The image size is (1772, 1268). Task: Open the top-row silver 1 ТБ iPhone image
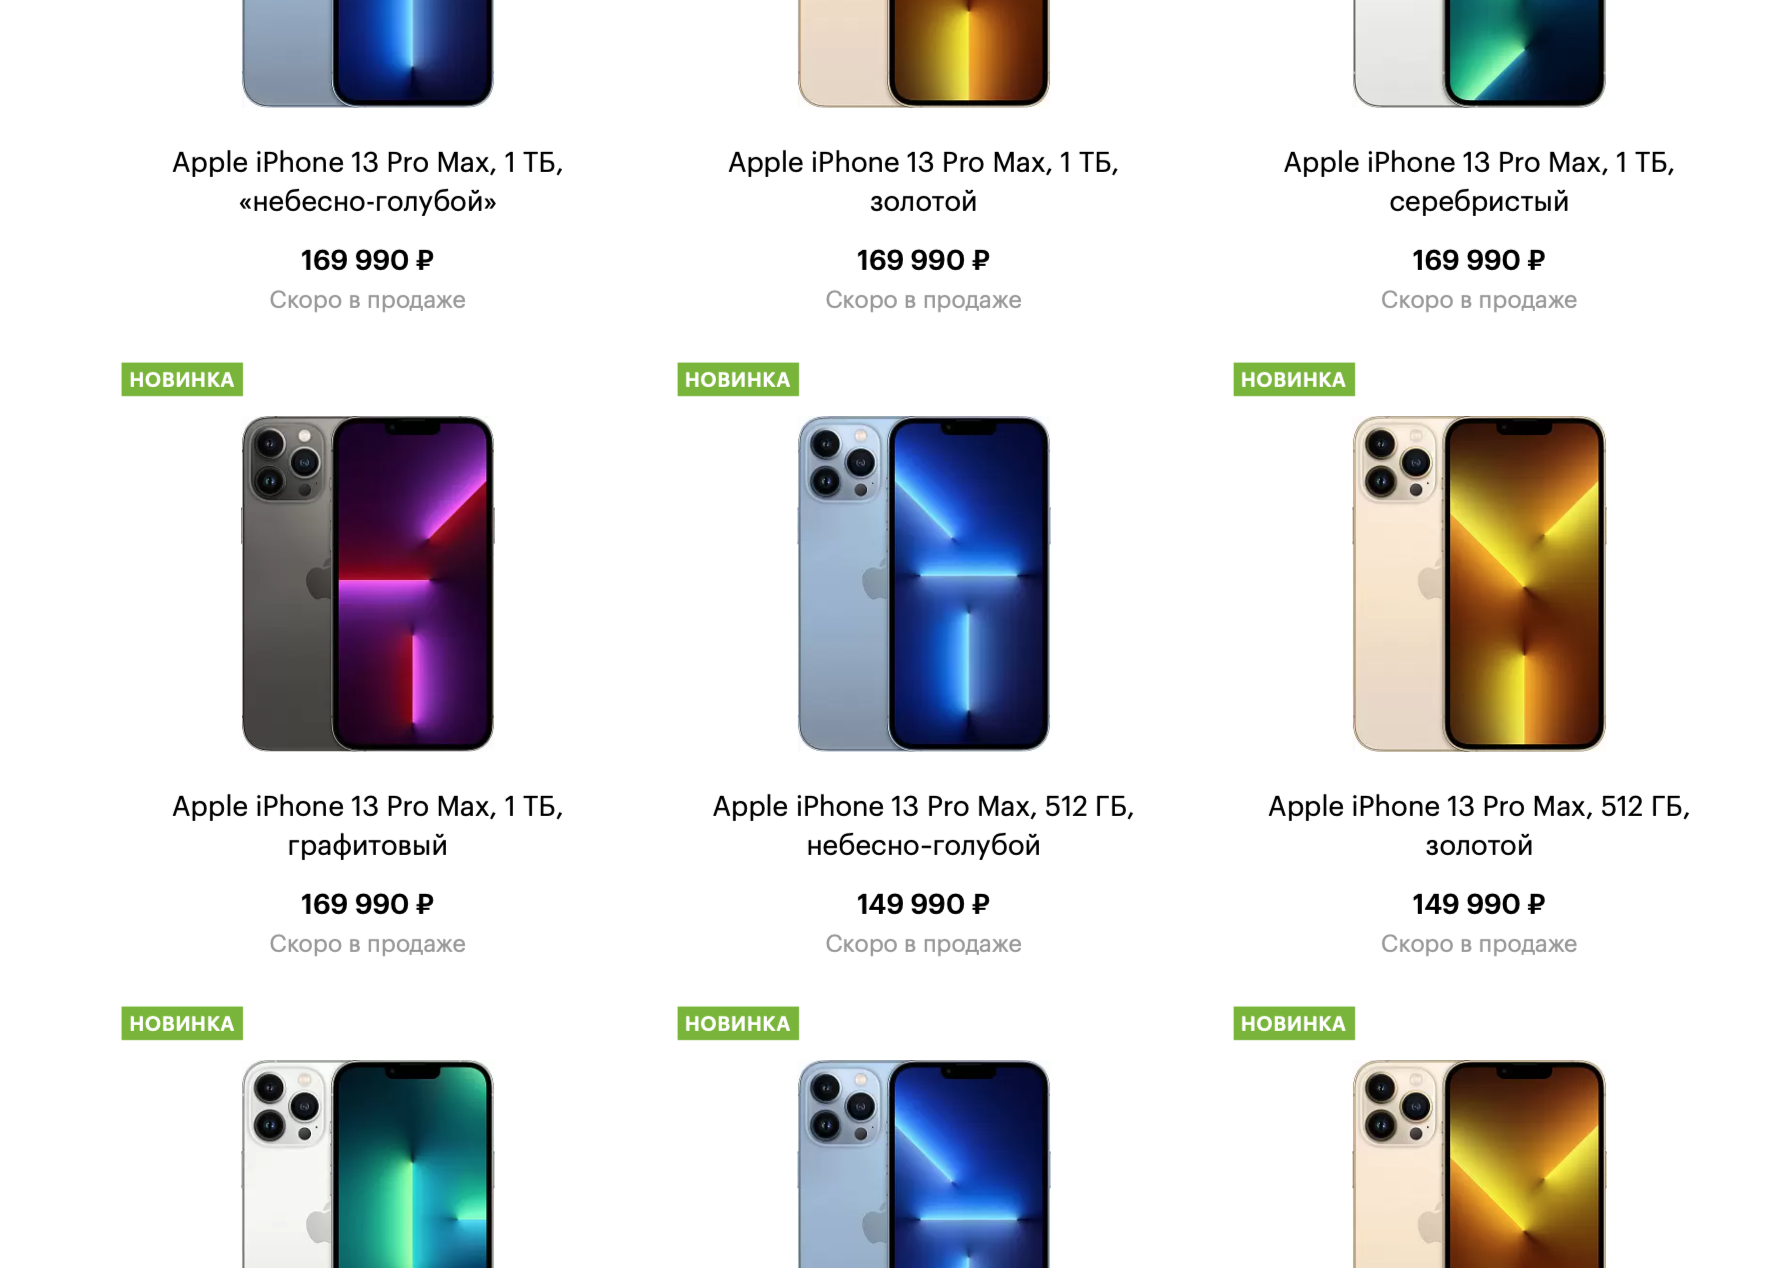1479,53
